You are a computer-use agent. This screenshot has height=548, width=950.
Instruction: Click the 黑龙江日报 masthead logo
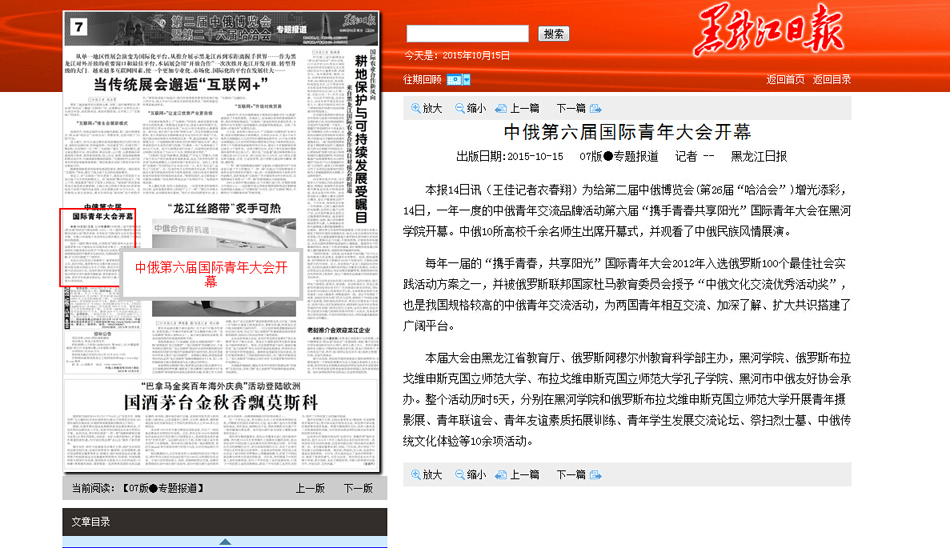pyautogui.click(x=769, y=30)
